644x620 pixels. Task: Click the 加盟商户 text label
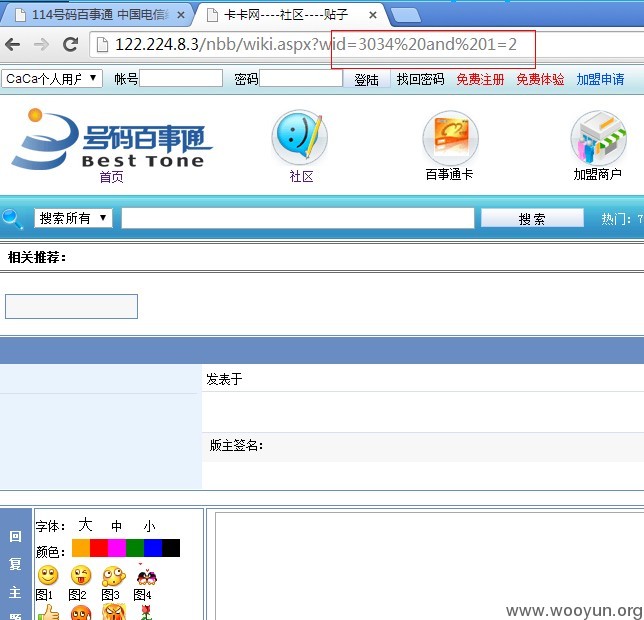(598, 174)
